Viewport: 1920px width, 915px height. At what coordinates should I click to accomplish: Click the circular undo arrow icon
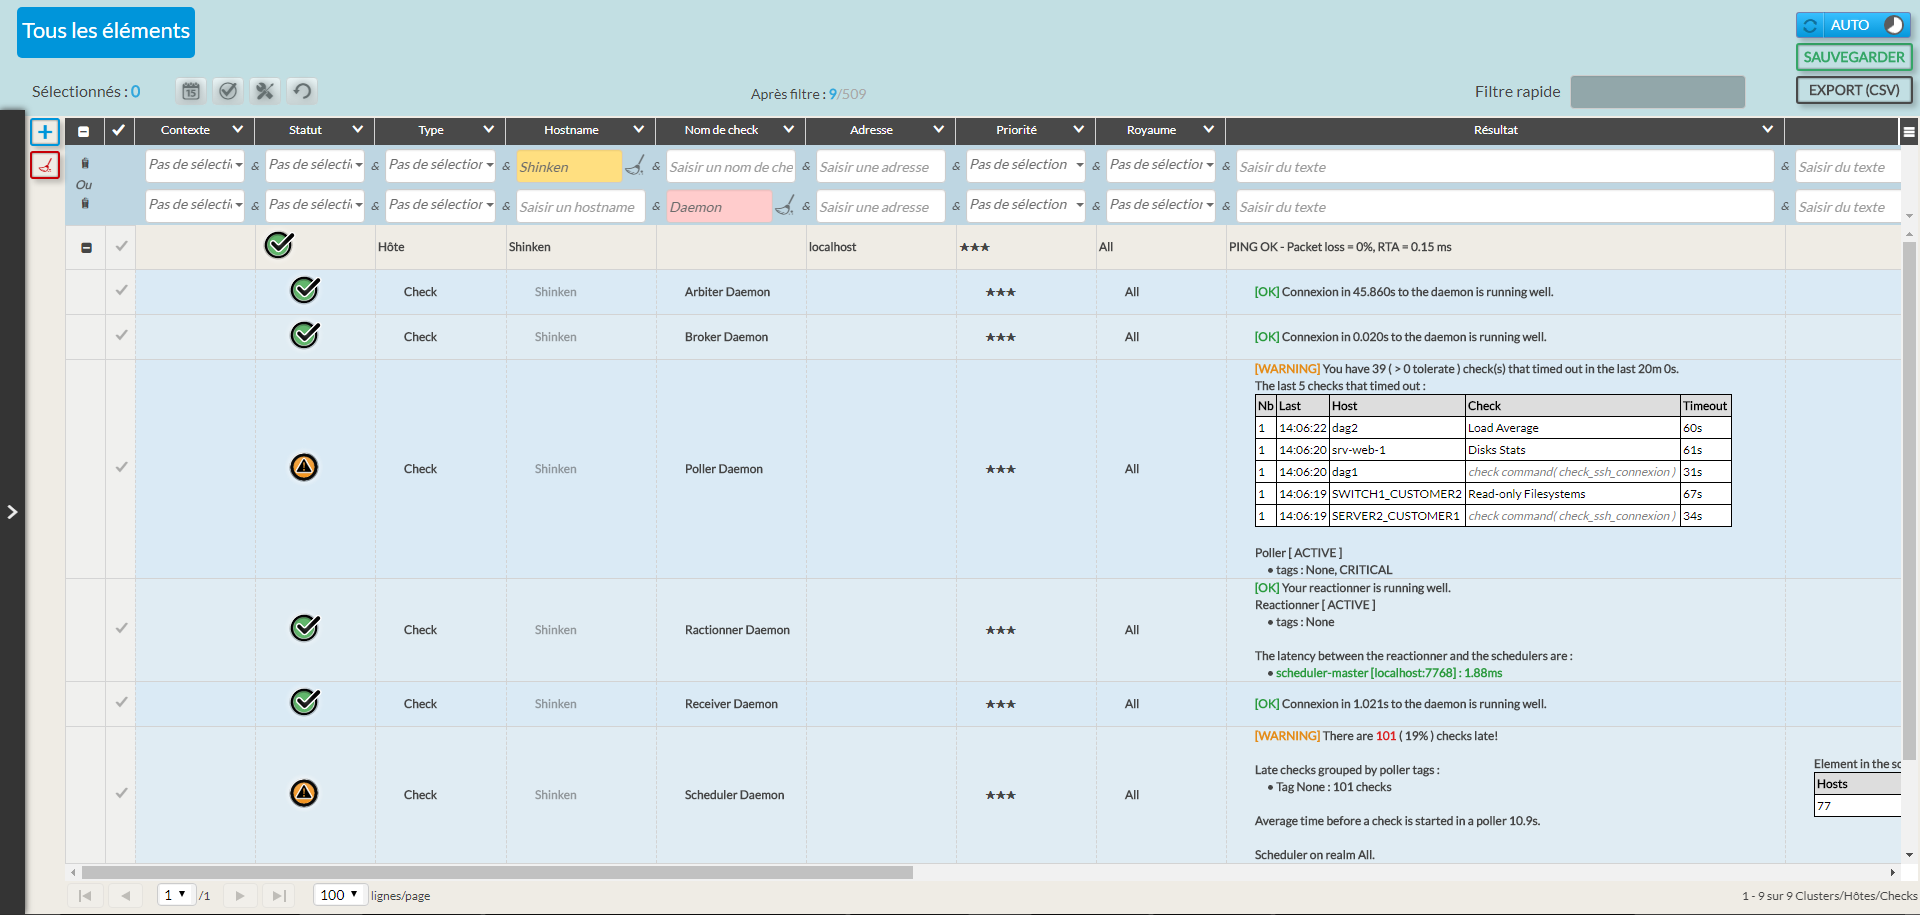click(302, 91)
